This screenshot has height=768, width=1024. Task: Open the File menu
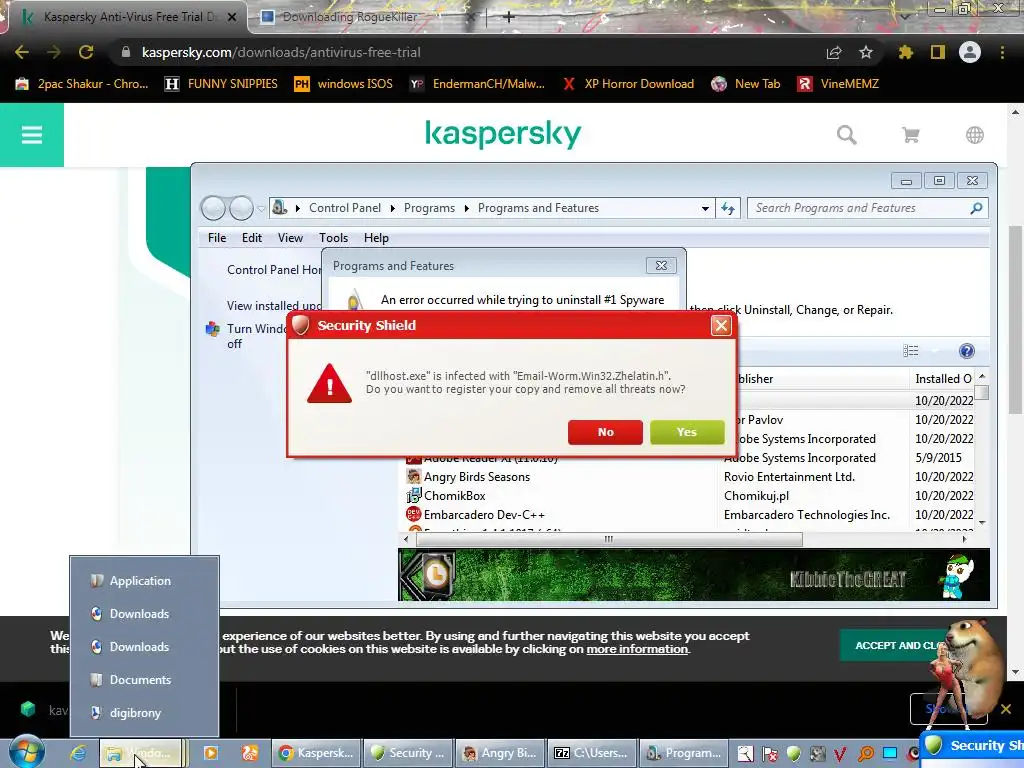click(217, 238)
